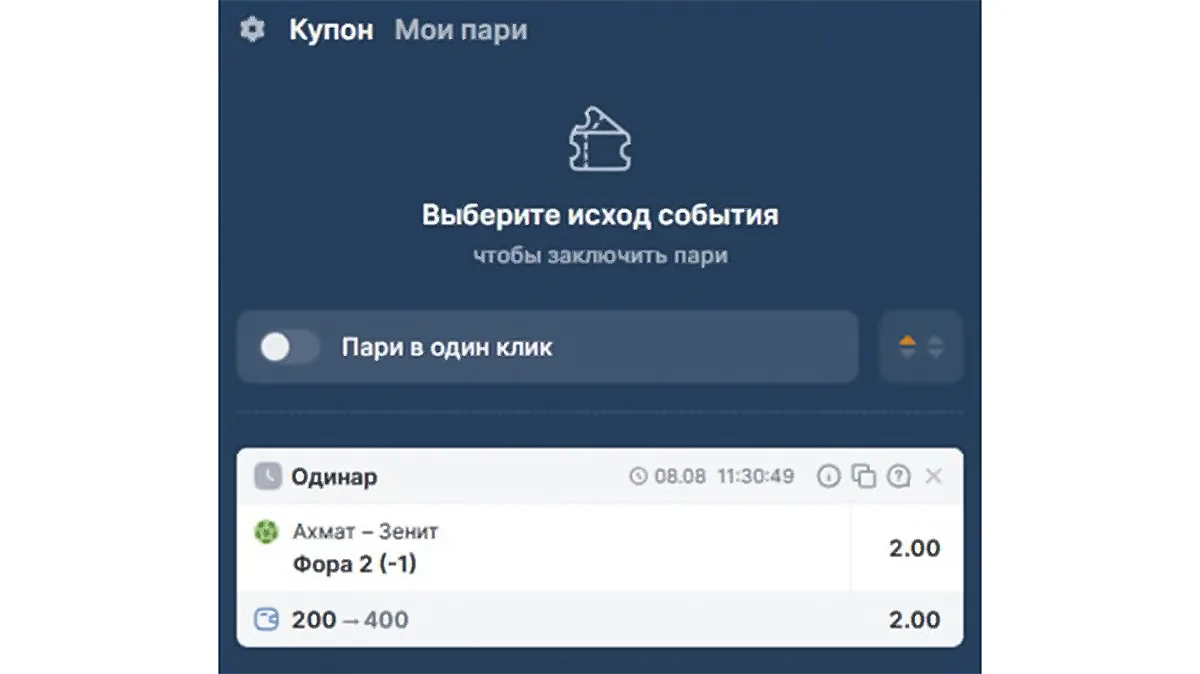This screenshot has width=1200, height=674.
Task: Click the bet timestamp 08.08 11:30:49
Action: pyautogui.click(x=712, y=476)
